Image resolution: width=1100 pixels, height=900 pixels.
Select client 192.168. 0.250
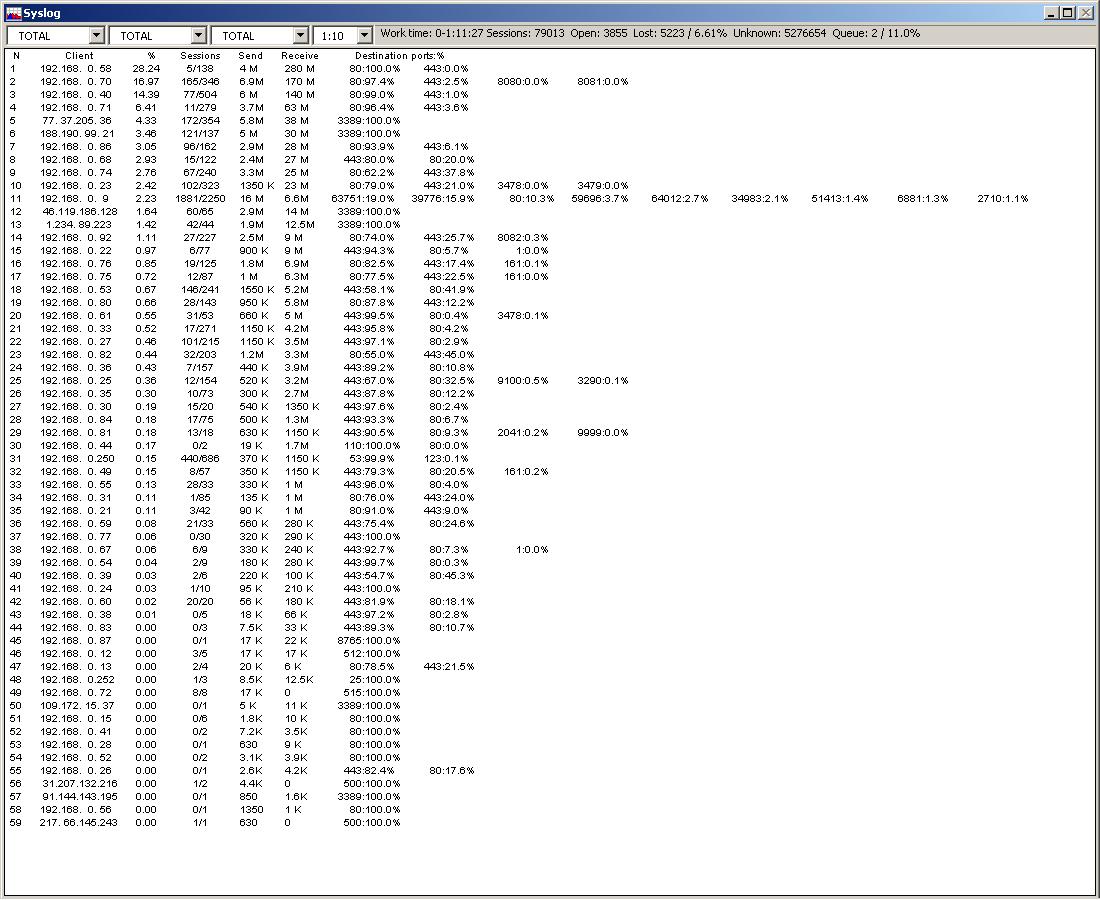point(77,458)
